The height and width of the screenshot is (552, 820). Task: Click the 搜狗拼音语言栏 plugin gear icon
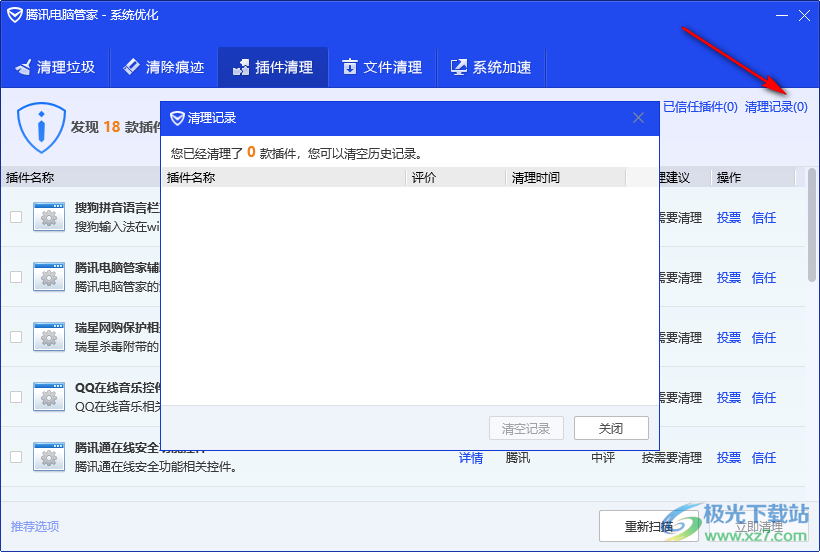[49, 216]
